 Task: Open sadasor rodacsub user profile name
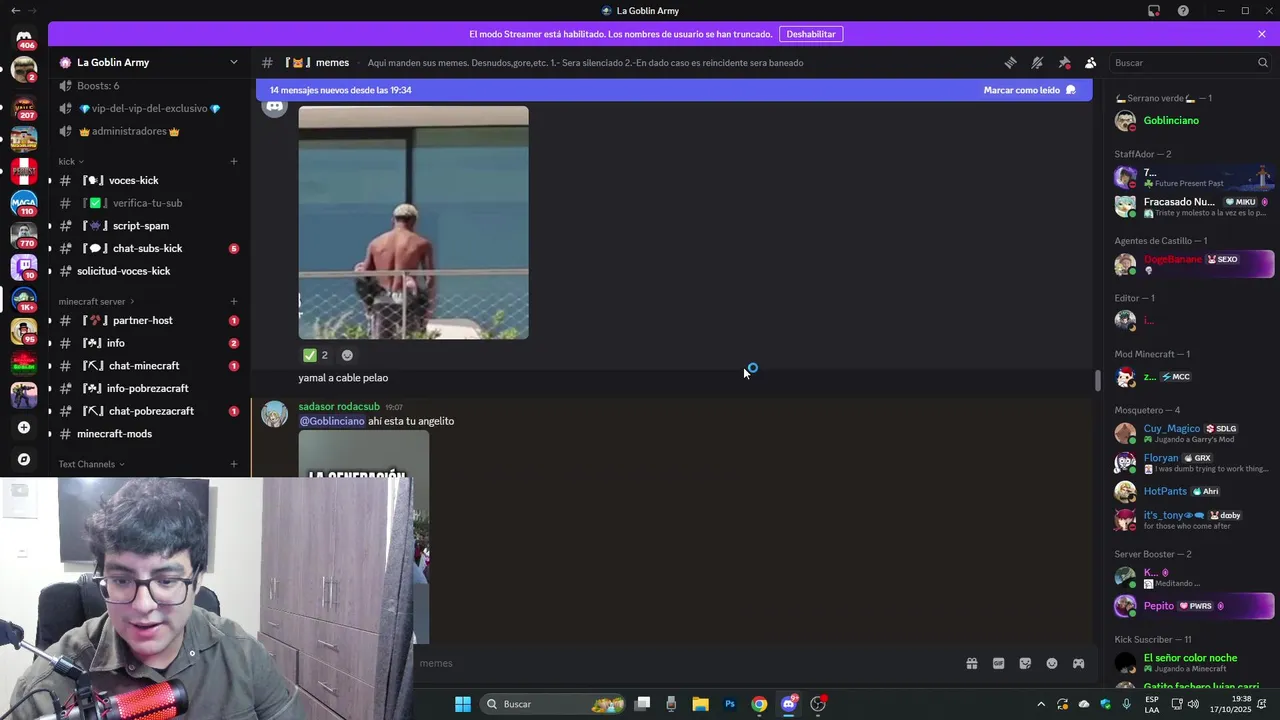click(339, 407)
